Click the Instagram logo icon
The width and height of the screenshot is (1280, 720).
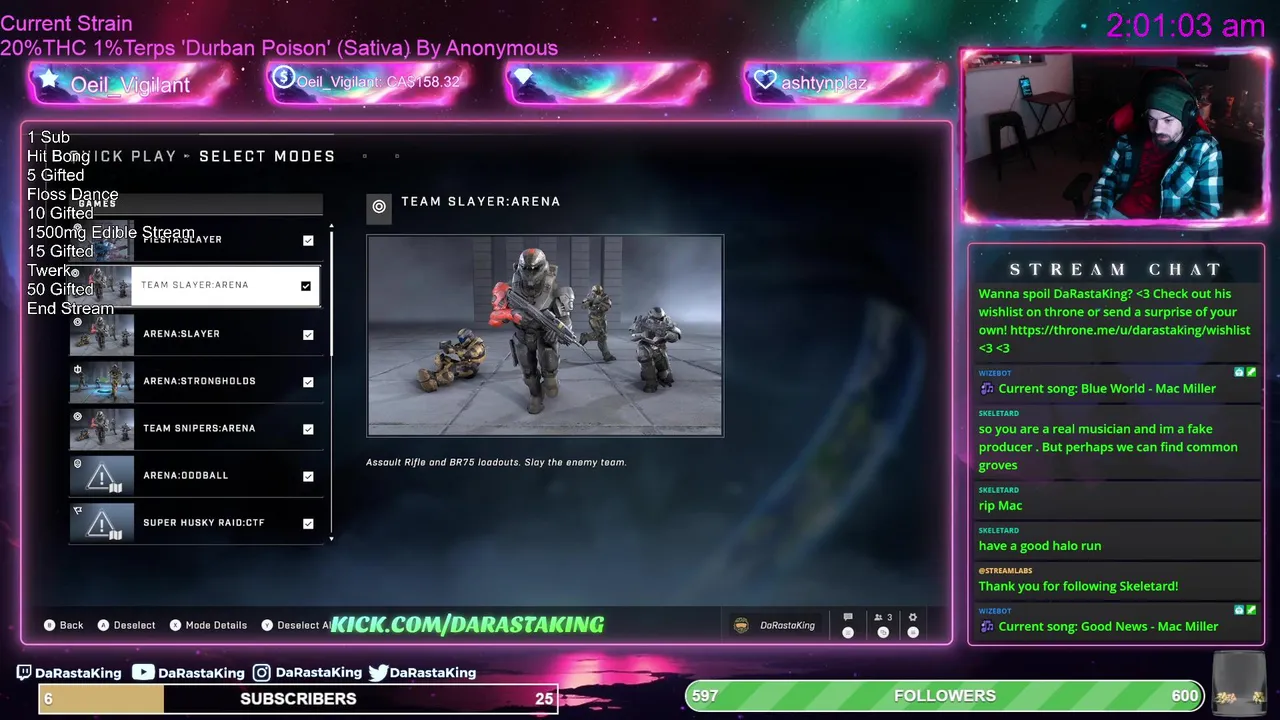pos(261,673)
